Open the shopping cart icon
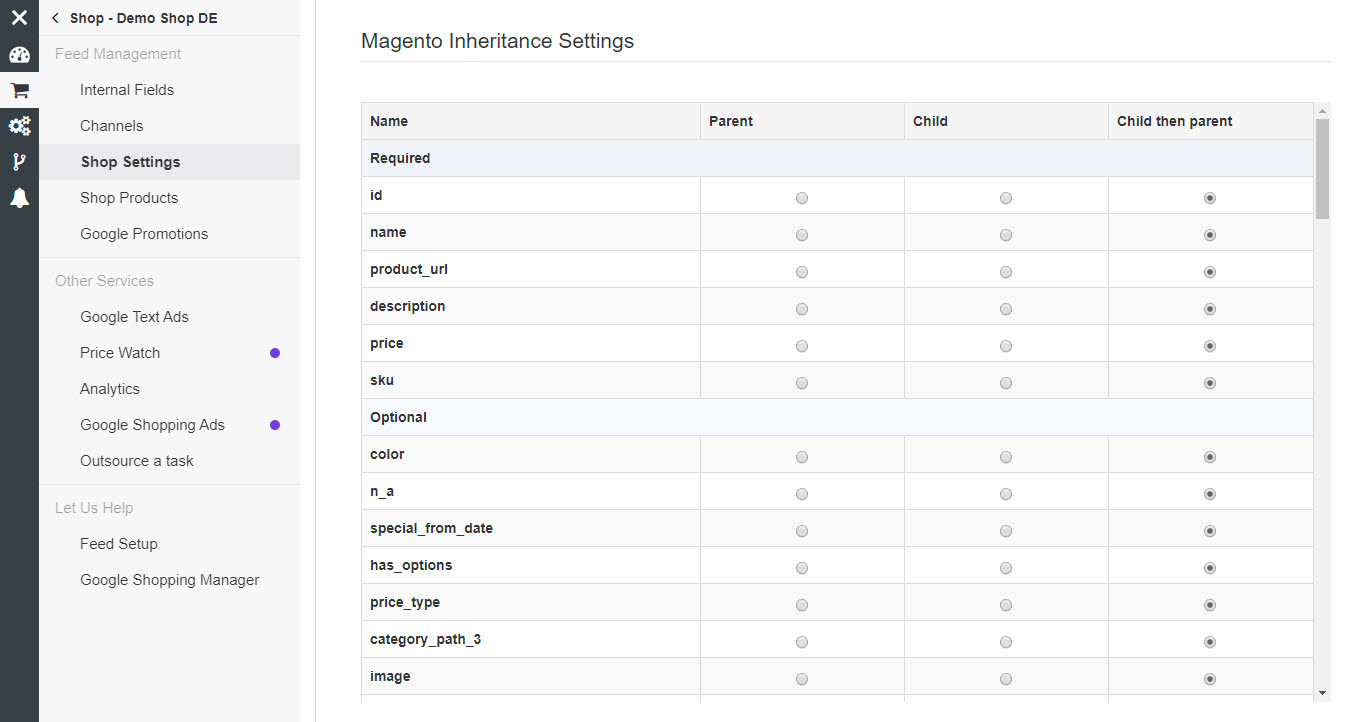Viewport: 1345px width, 722px height. 19,90
